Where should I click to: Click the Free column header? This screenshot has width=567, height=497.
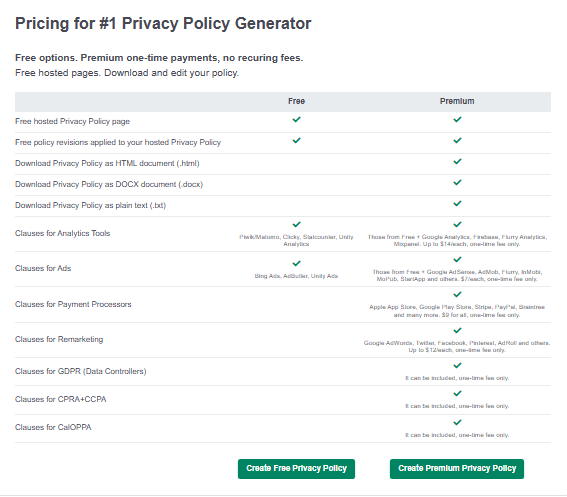(297, 101)
